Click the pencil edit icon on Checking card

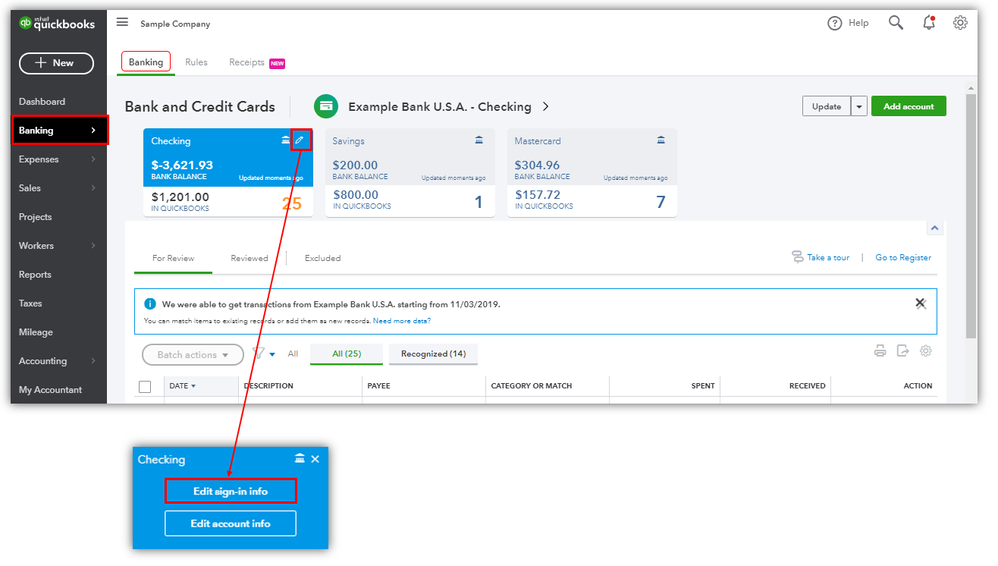tap(300, 140)
